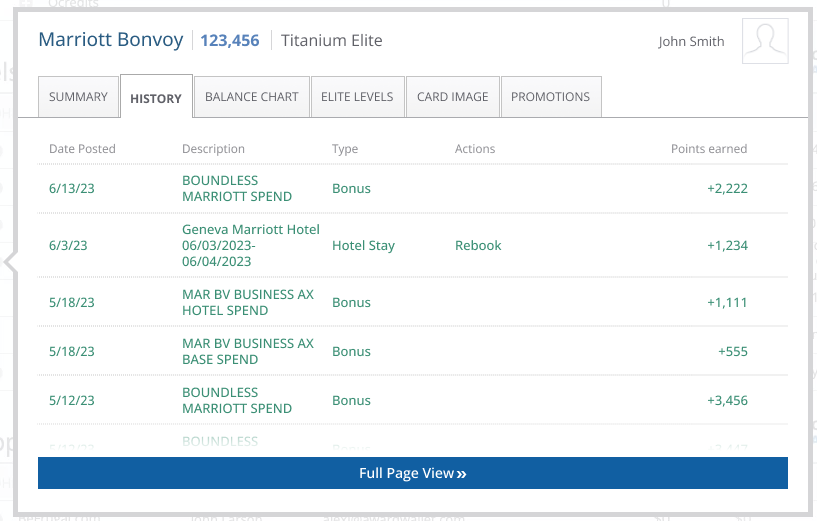Click the Rebook link for Geneva stay
This screenshot has height=521, width=817.
tap(478, 245)
